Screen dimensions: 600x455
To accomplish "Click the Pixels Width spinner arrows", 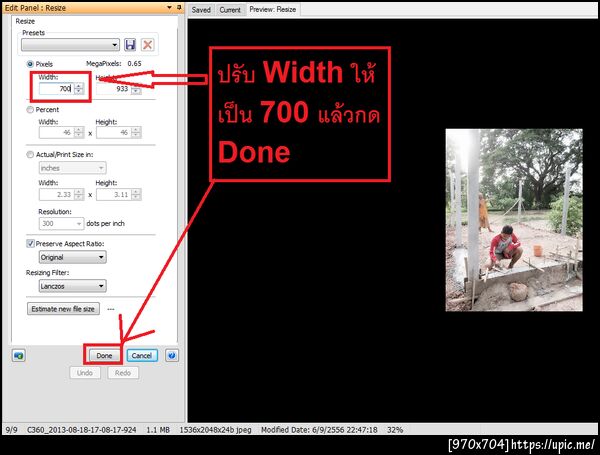I will coord(79,89).
